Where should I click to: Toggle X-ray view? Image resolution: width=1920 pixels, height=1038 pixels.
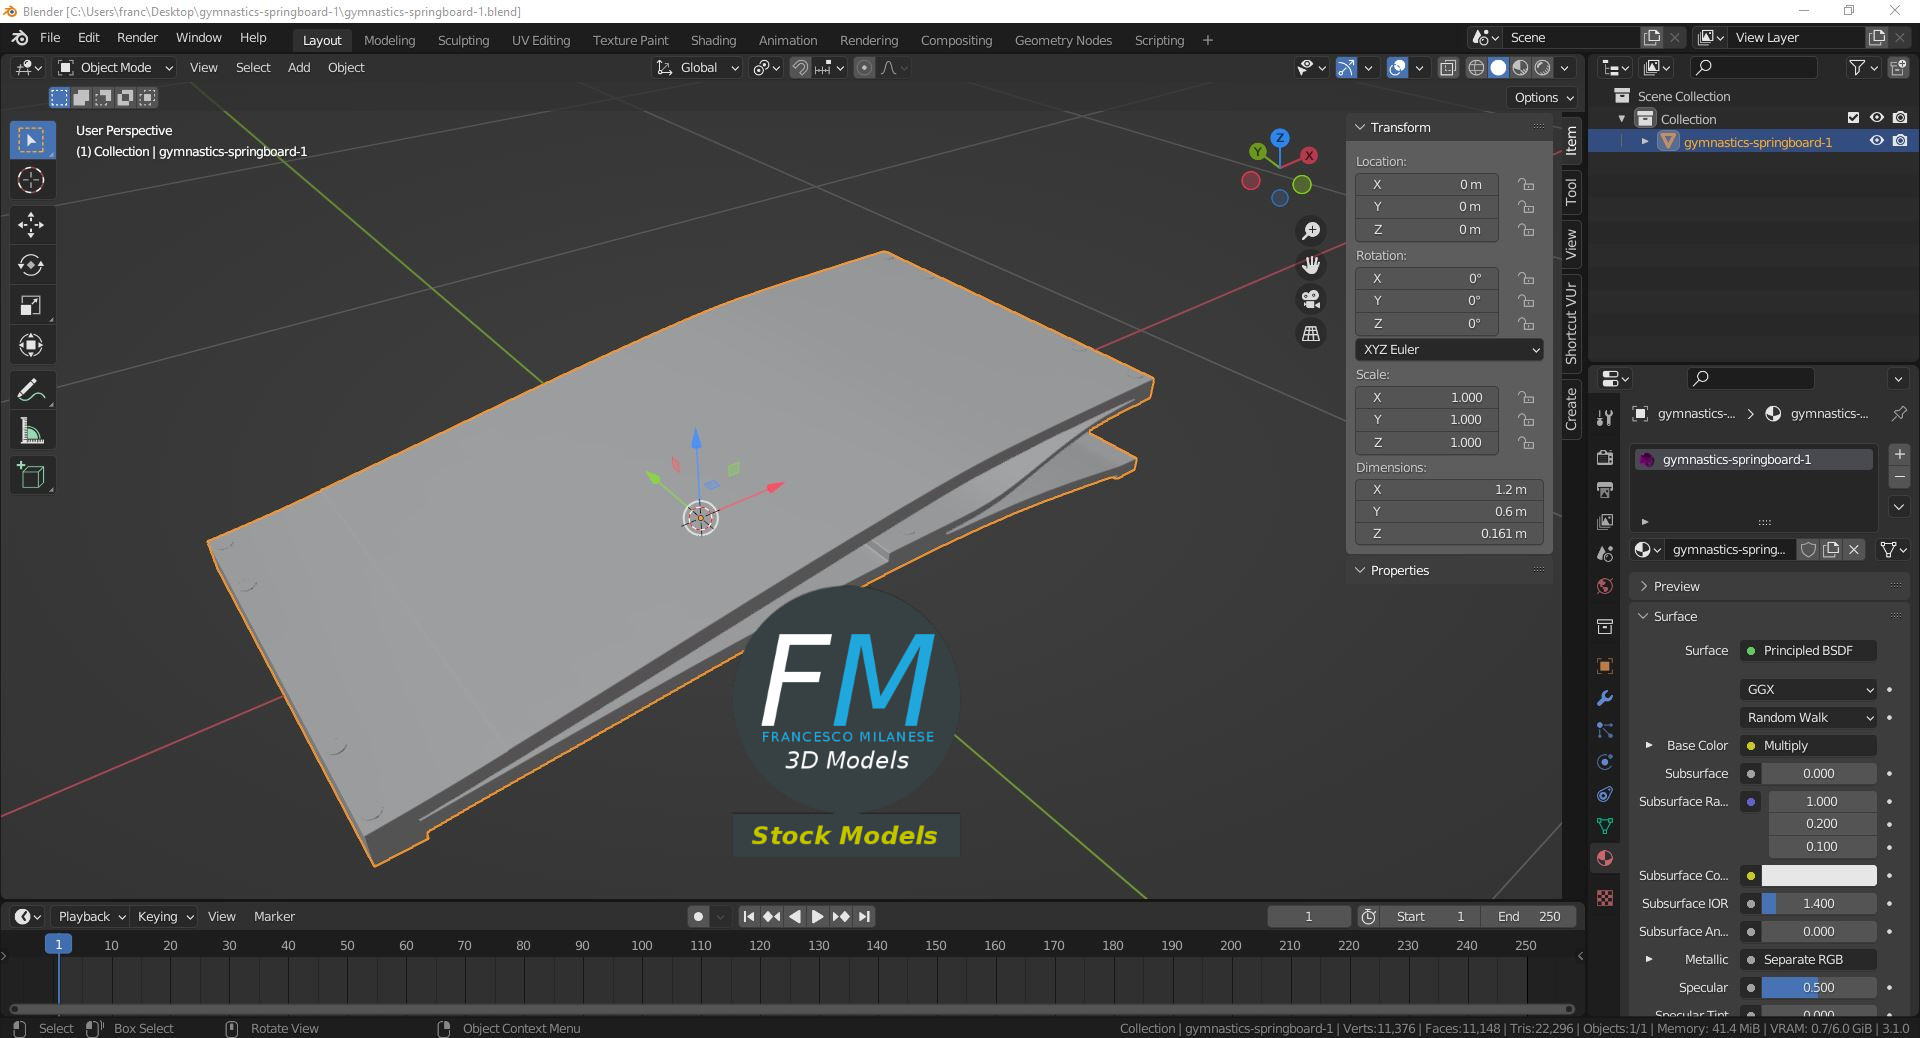(x=1447, y=68)
